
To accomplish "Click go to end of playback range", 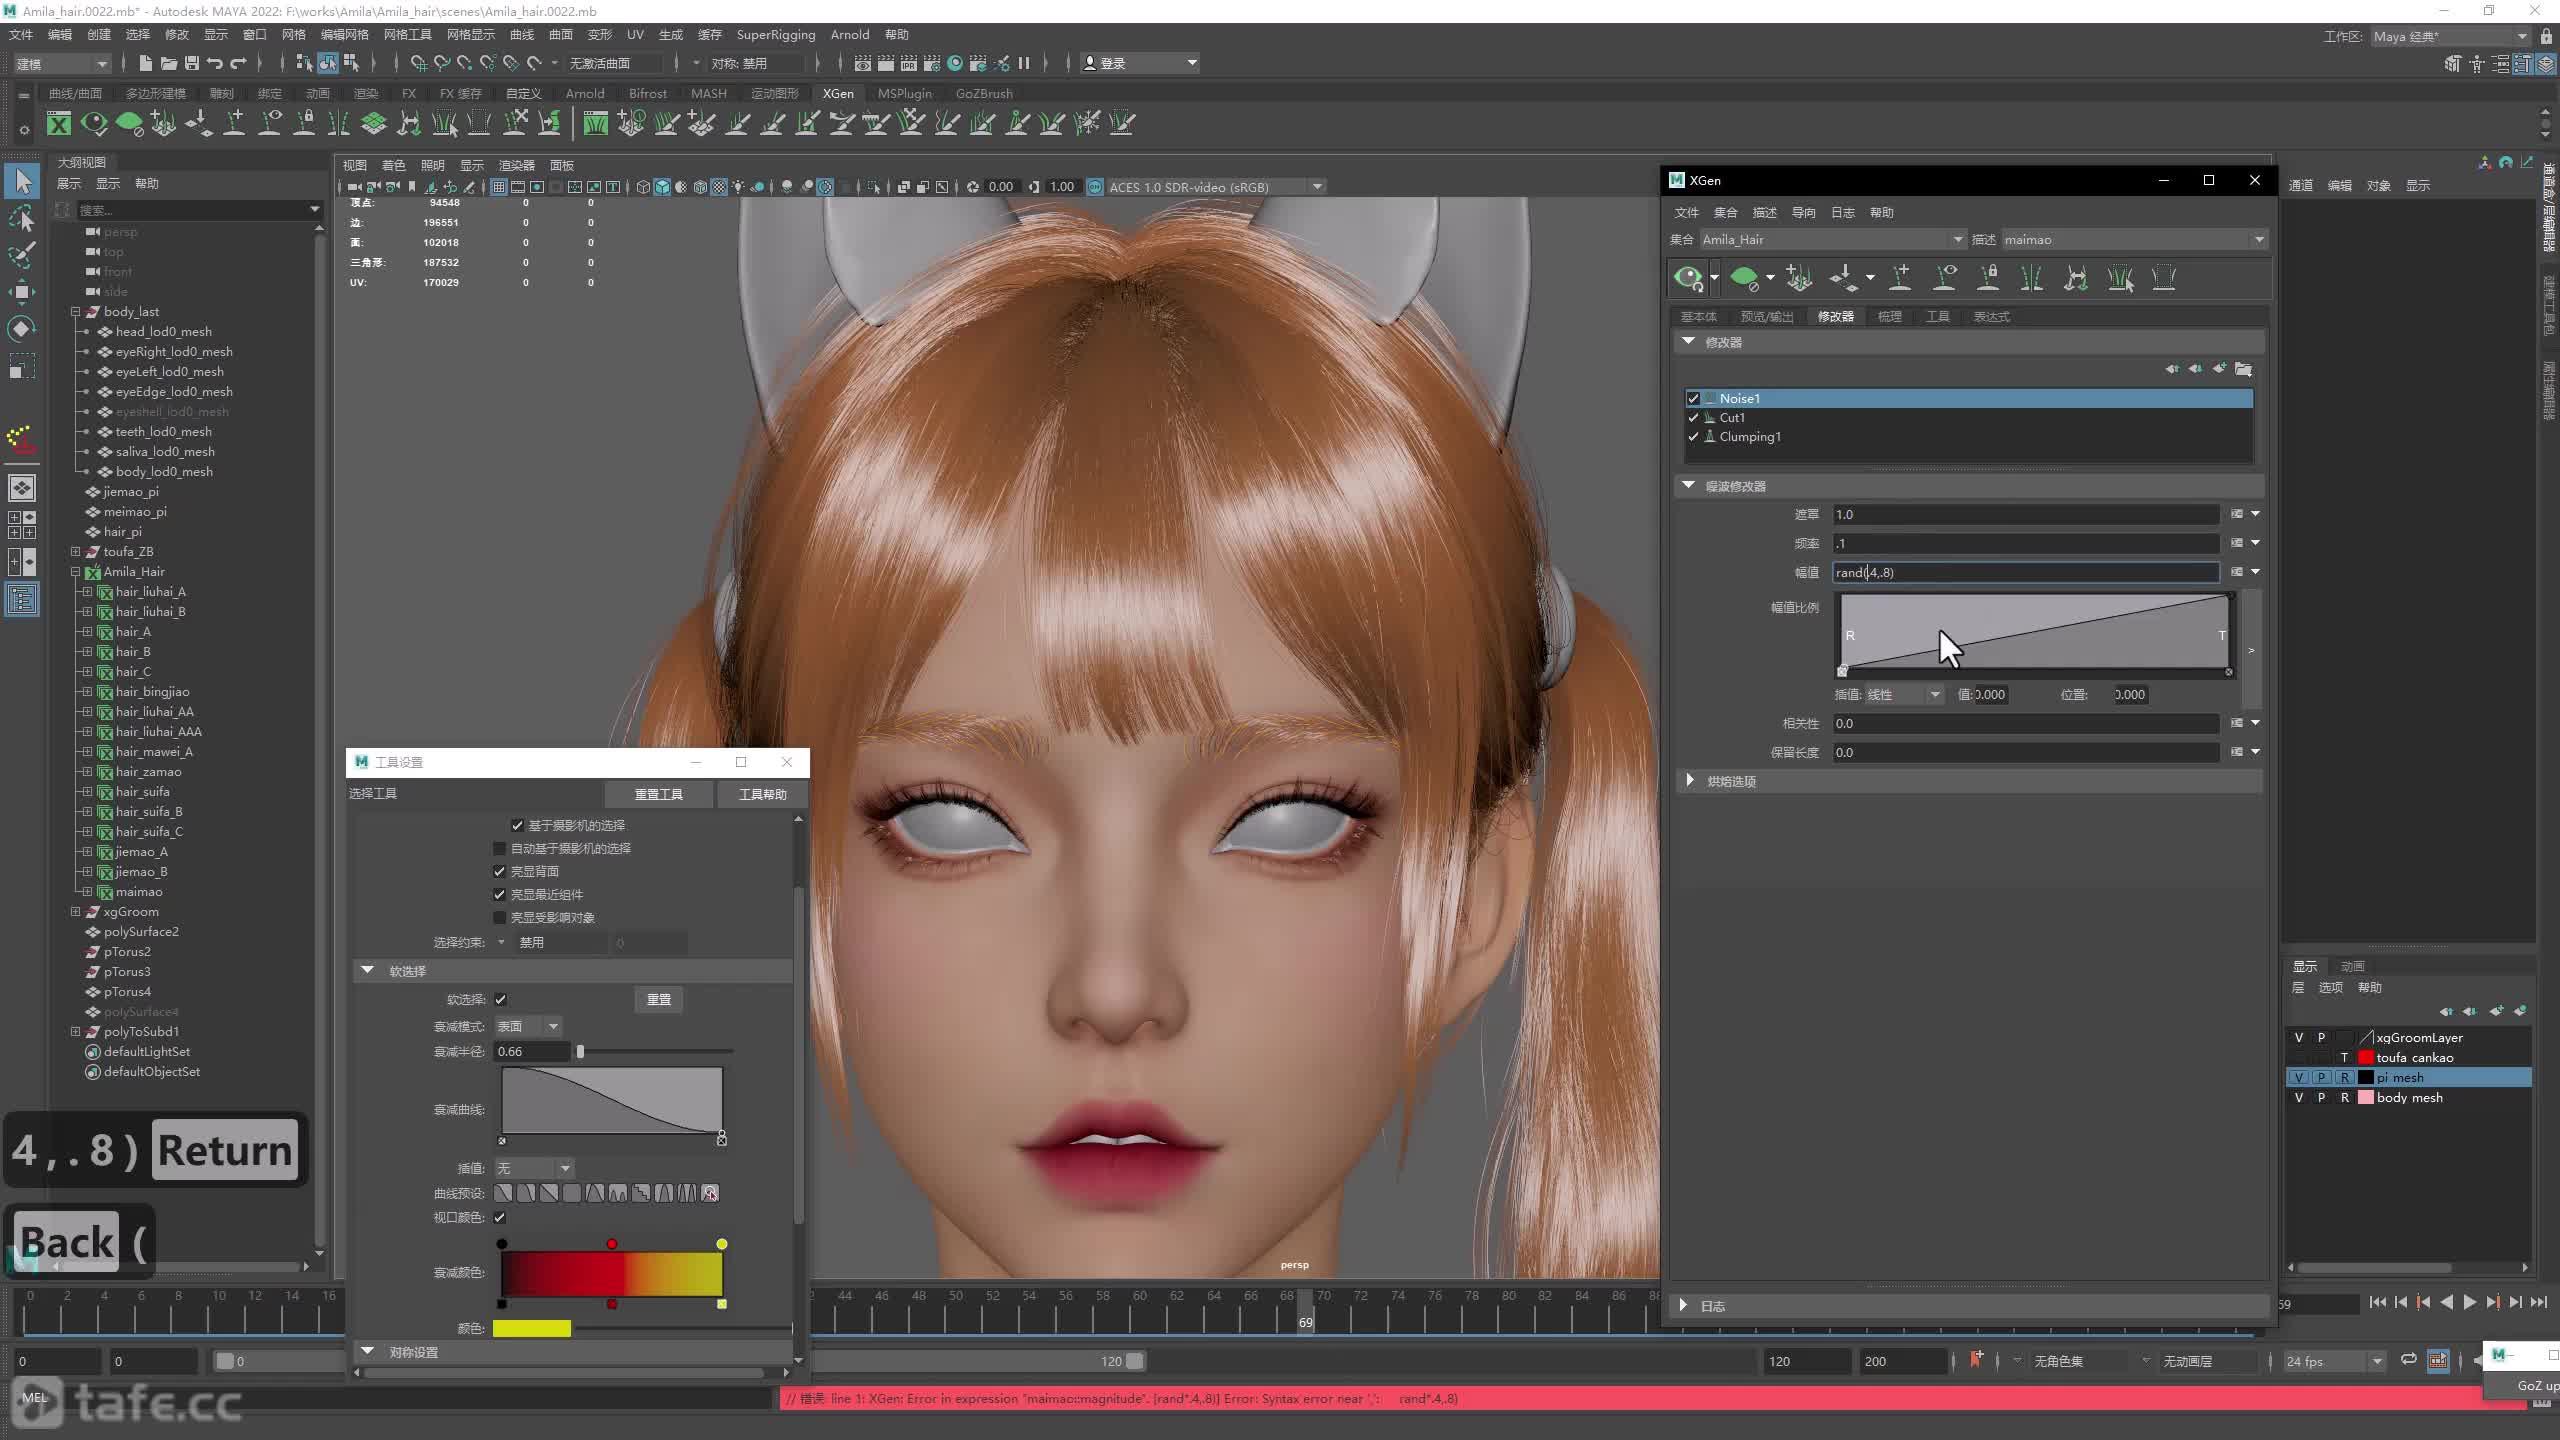I will click(2538, 1302).
